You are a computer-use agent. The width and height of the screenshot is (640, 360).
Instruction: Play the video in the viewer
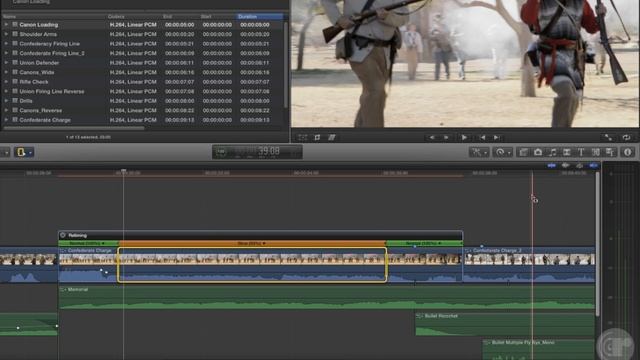coord(464,138)
